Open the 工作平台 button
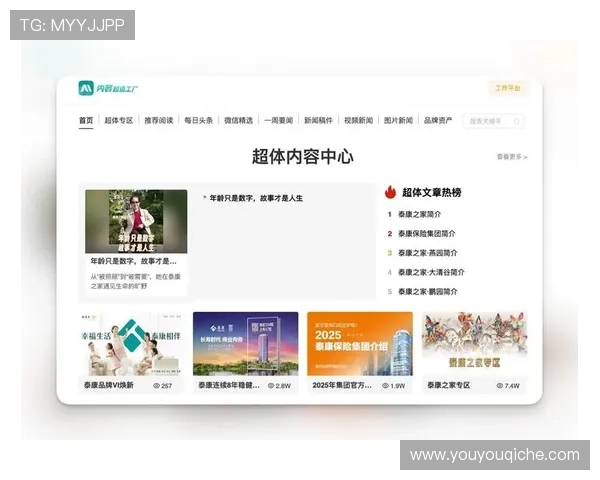The width and height of the screenshot is (600, 480). 508,88
